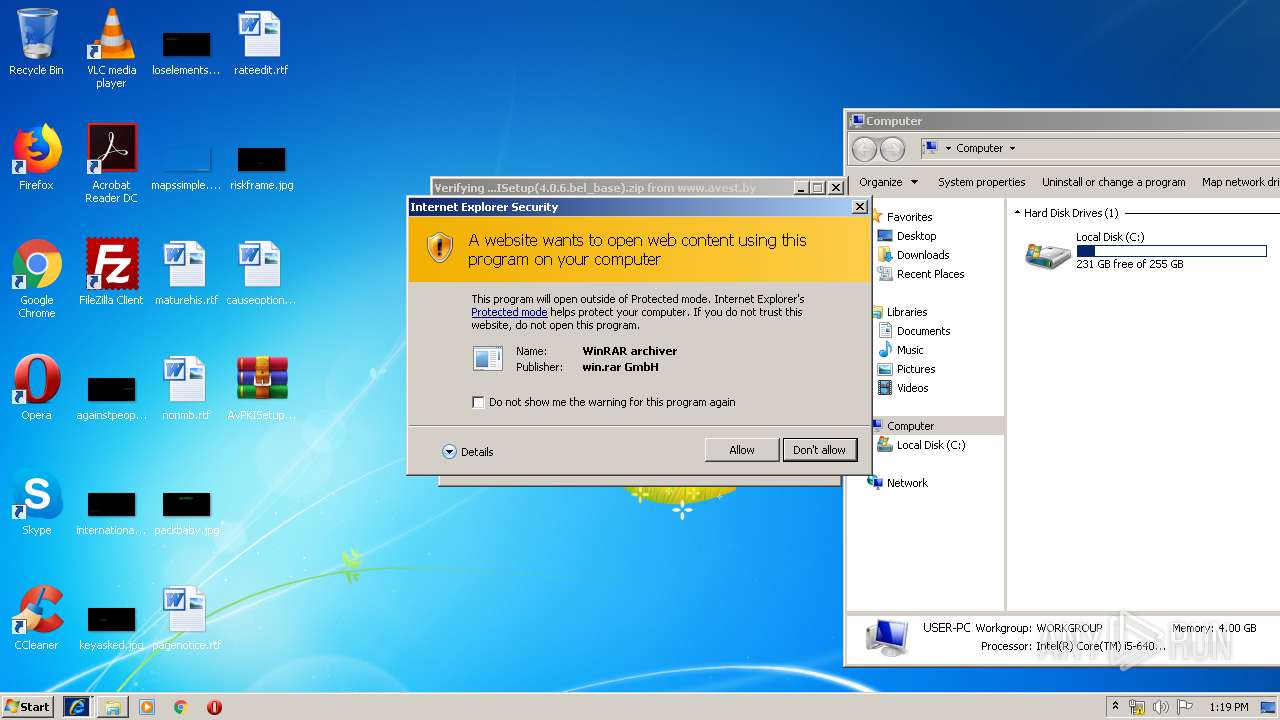Viewport: 1280px width, 720px height.
Task: Click the Don't allow button
Action: pyautogui.click(x=819, y=450)
